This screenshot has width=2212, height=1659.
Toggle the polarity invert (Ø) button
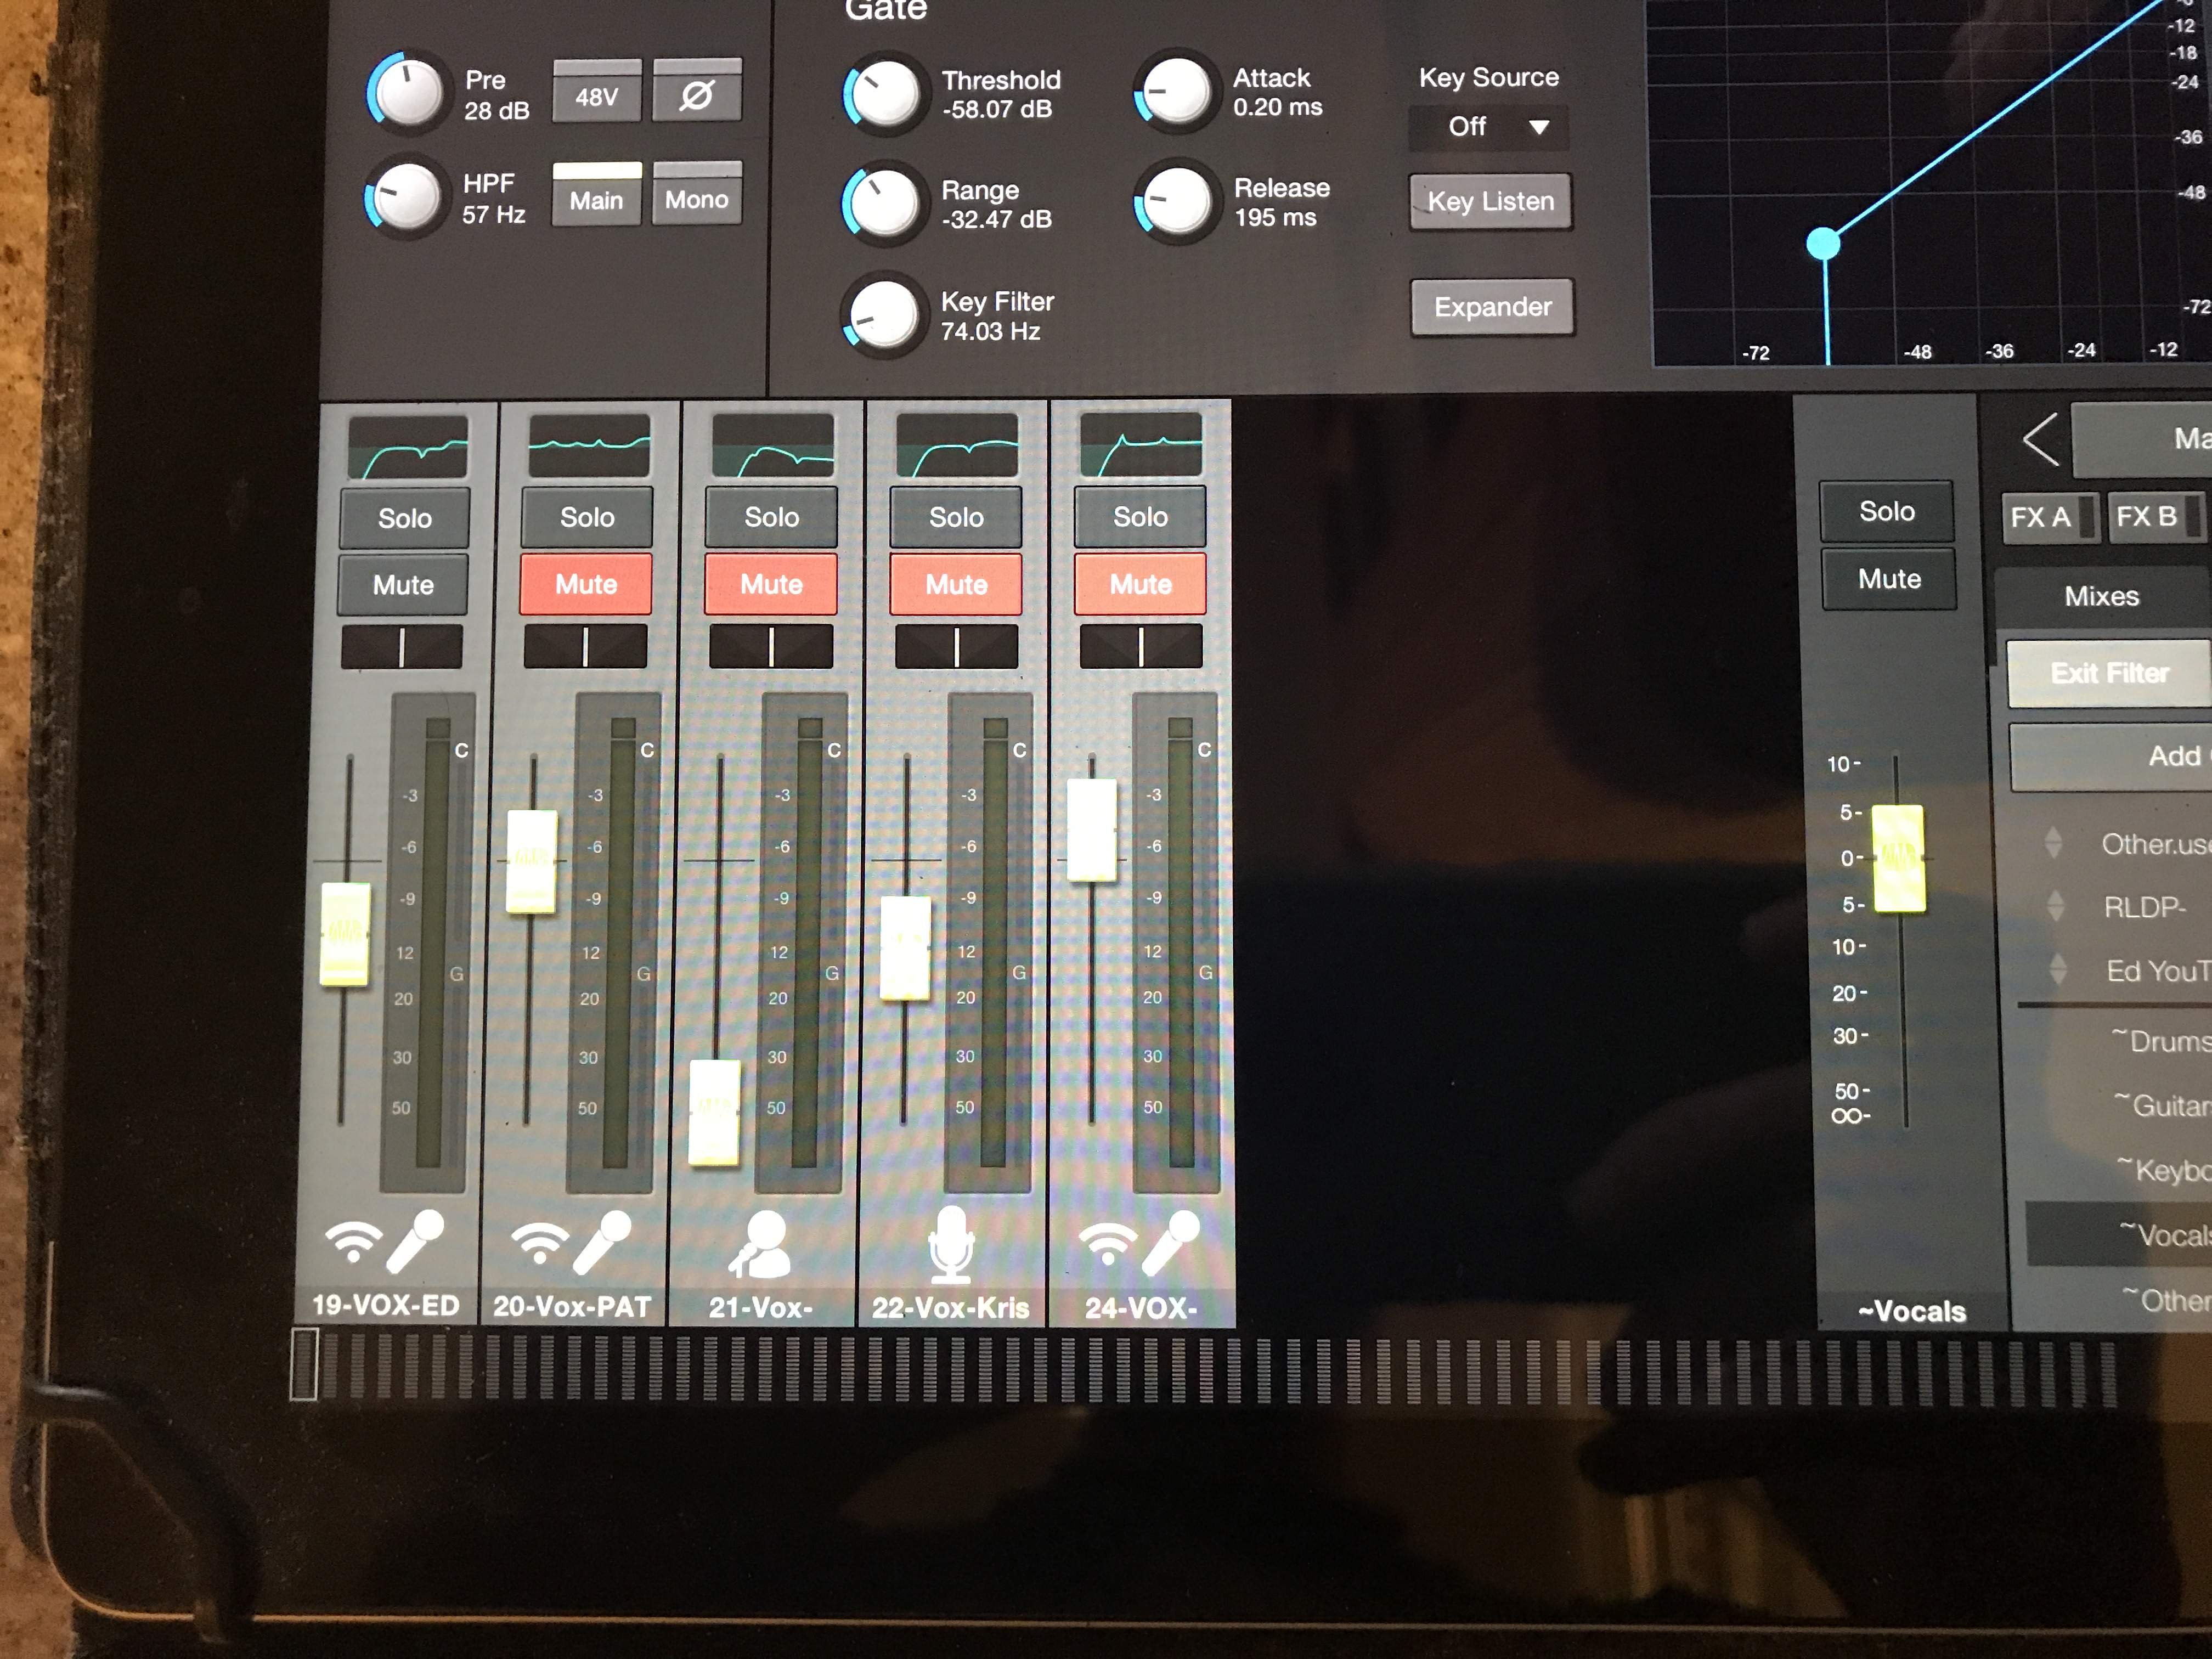point(697,91)
